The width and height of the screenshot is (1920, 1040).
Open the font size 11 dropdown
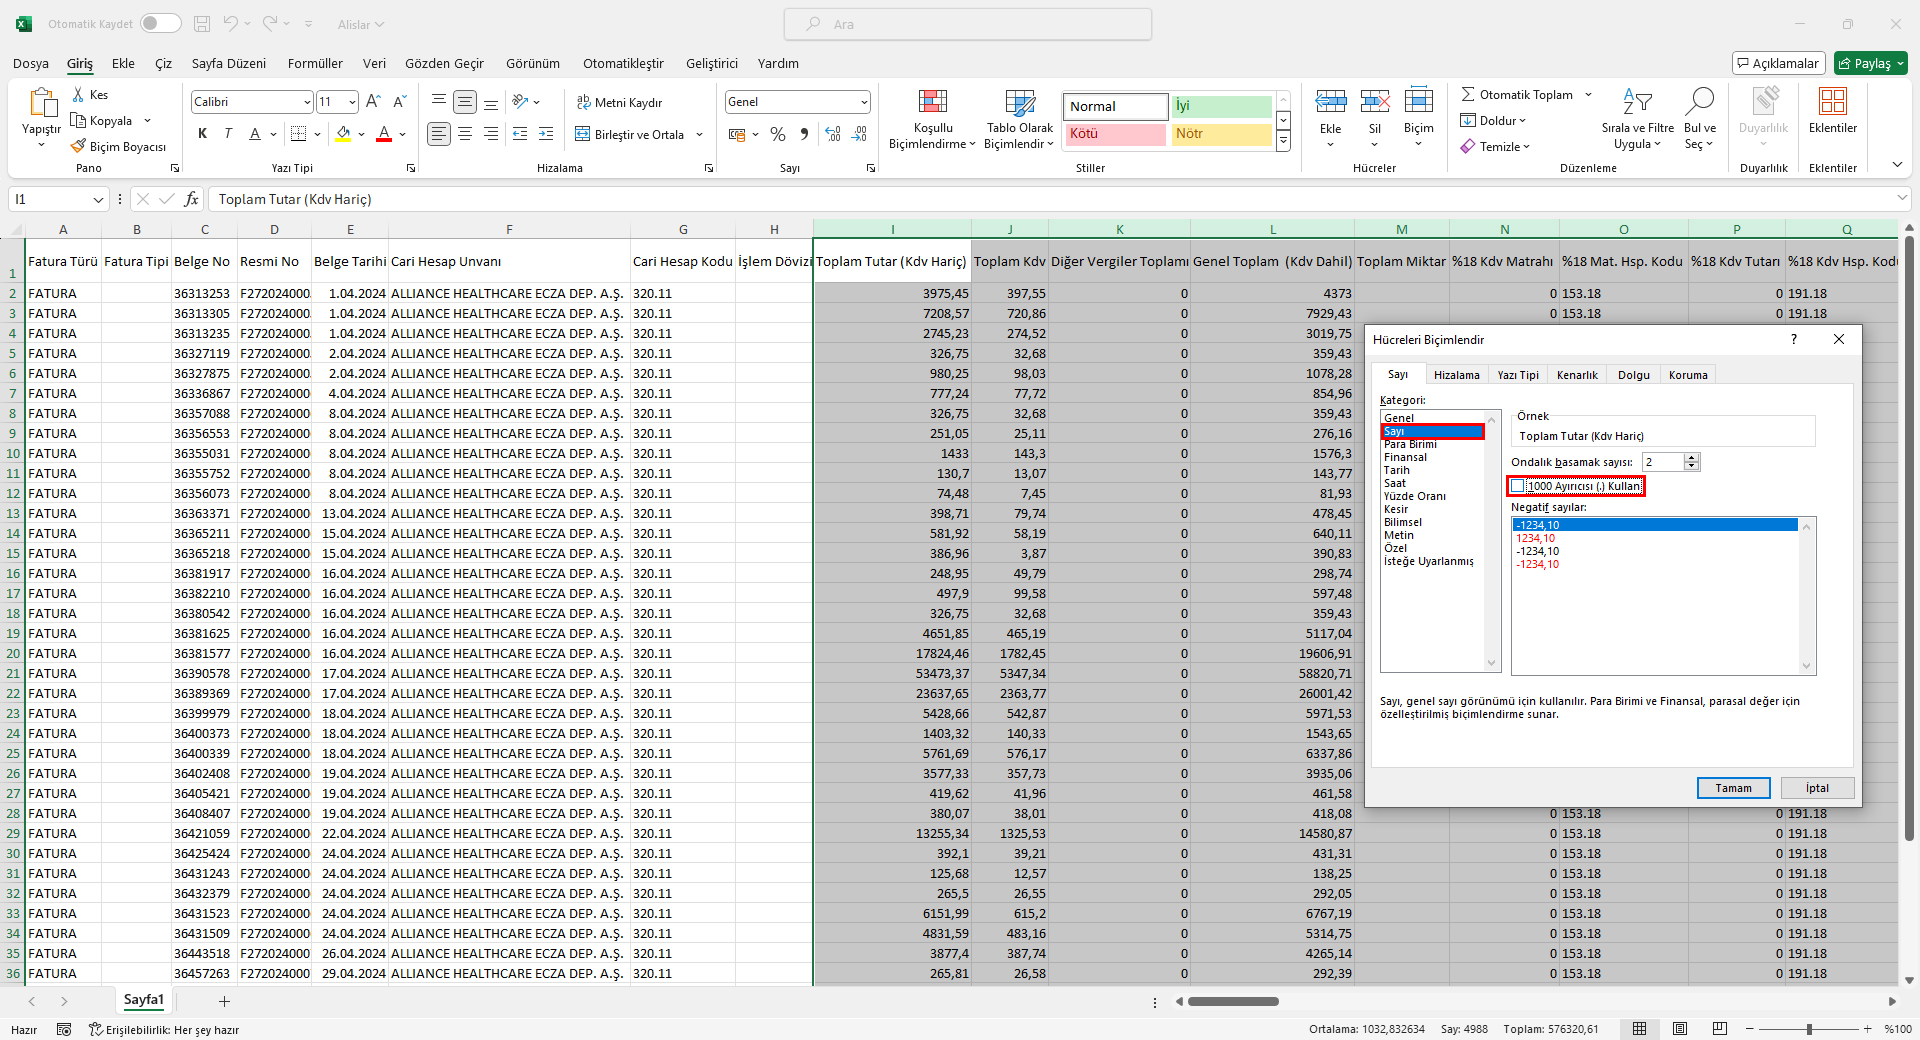[x=352, y=102]
